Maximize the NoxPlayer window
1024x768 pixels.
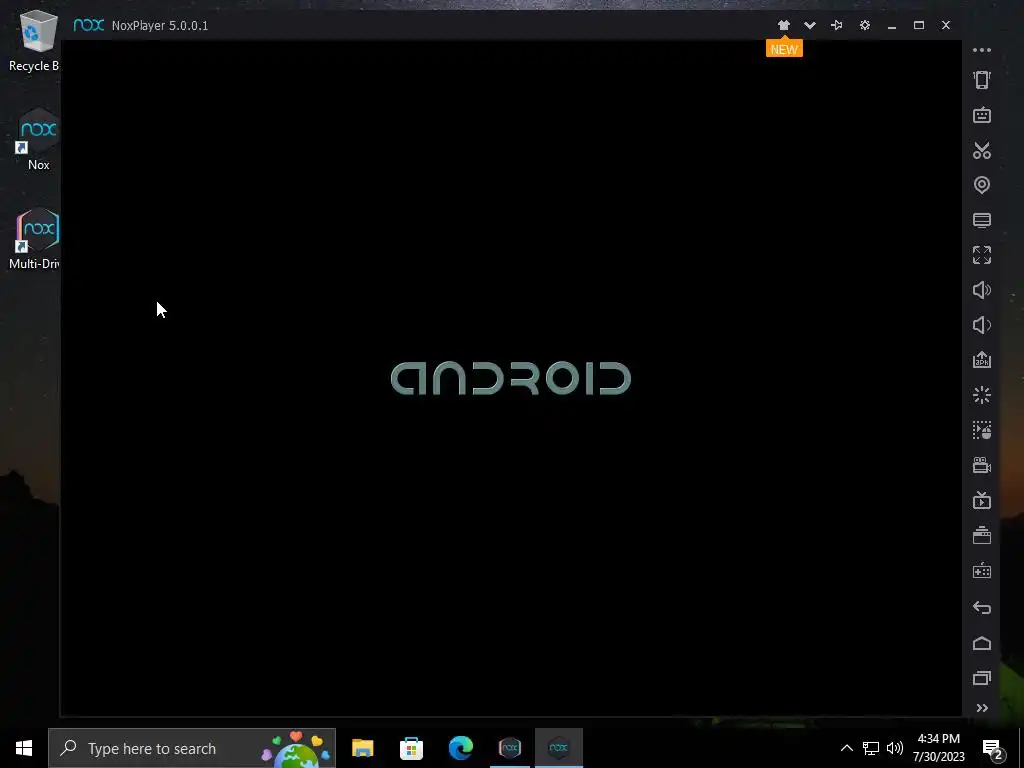click(919, 25)
